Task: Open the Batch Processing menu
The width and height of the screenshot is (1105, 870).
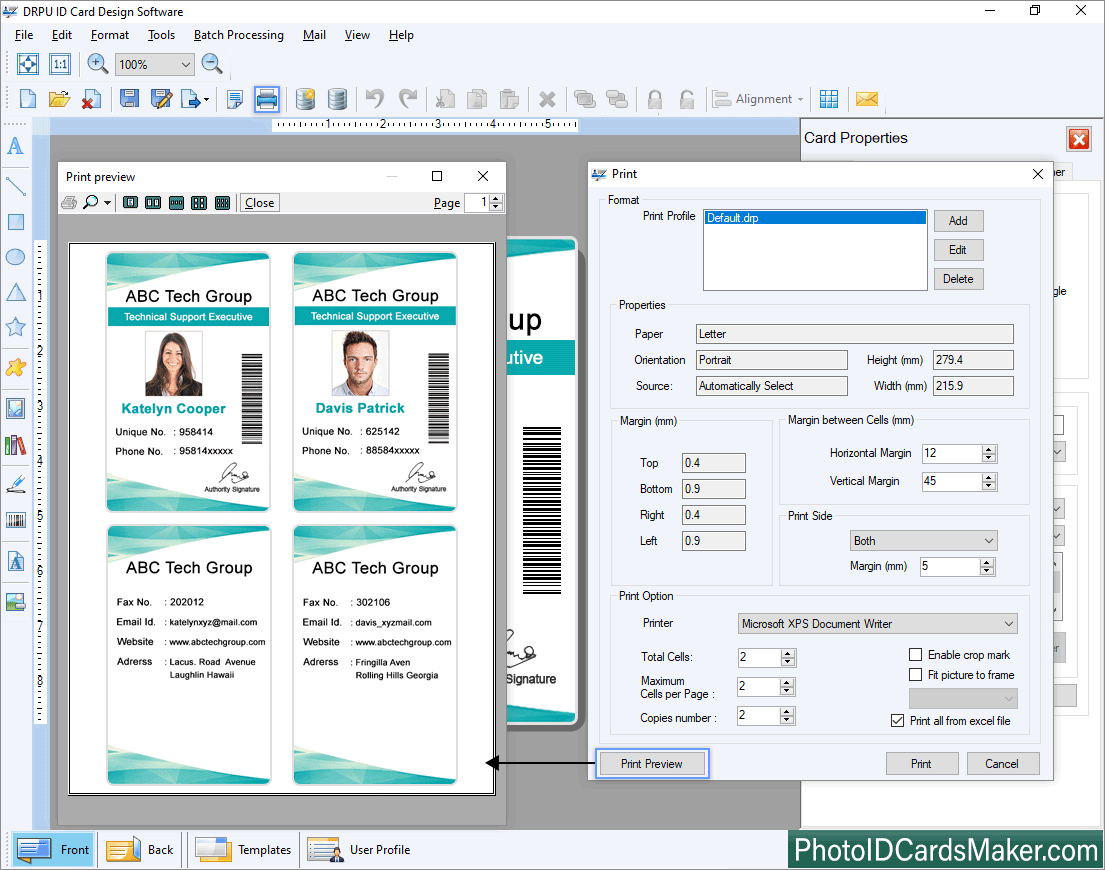Action: tap(238, 35)
